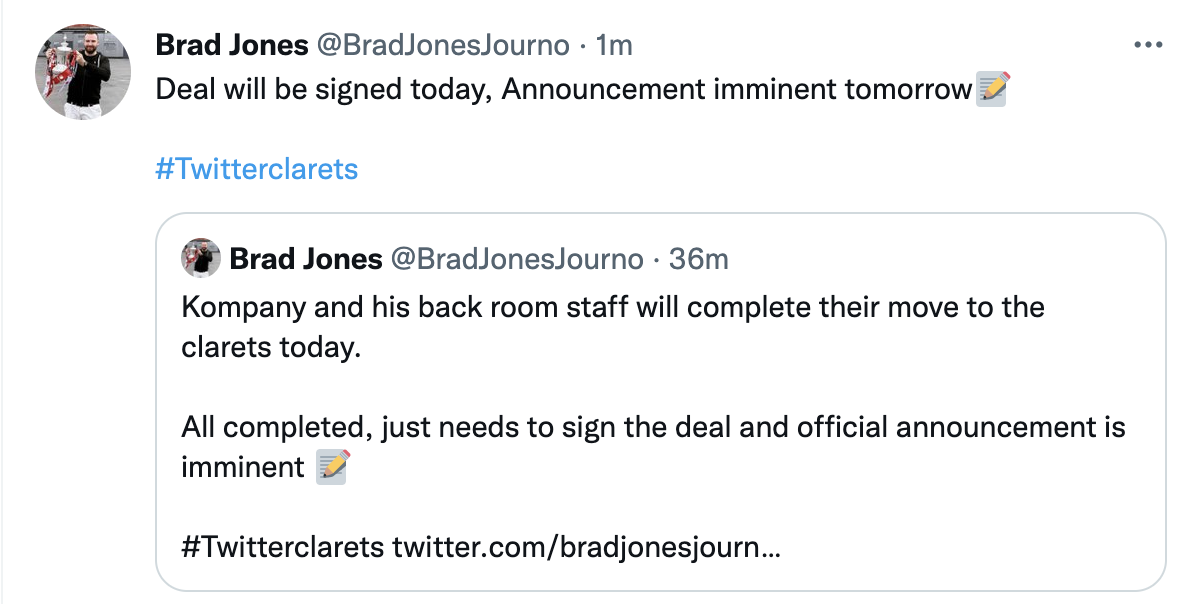Image resolution: width=1198 pixels, height=604 pixels.
Task: Click the #Twitterclarets text inside the quoted tweet
Action: [x=282, y=548]
